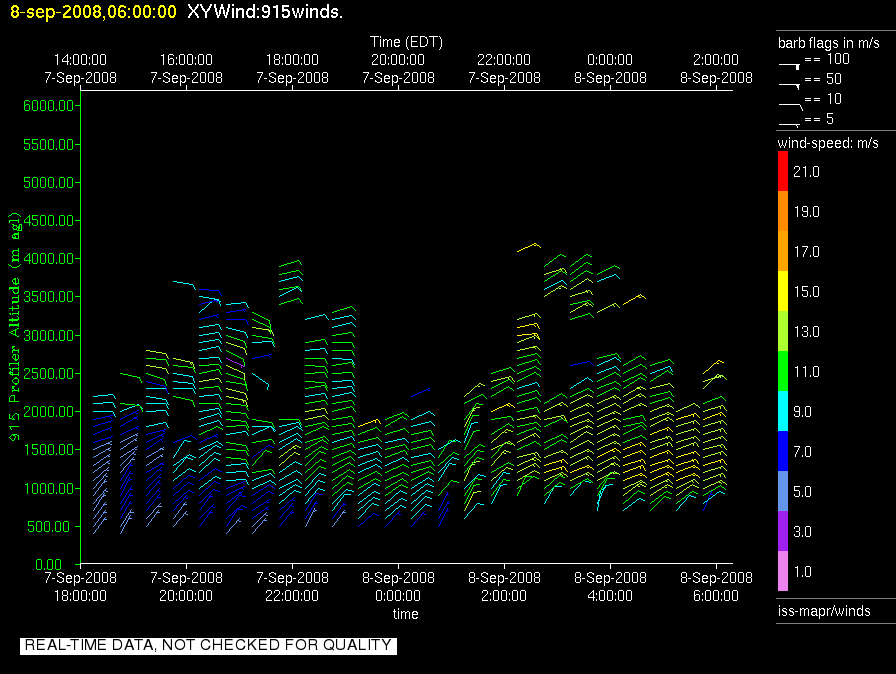Click the top axis 2:00:00 8-Sep-2008 label

tap(716, 69)
